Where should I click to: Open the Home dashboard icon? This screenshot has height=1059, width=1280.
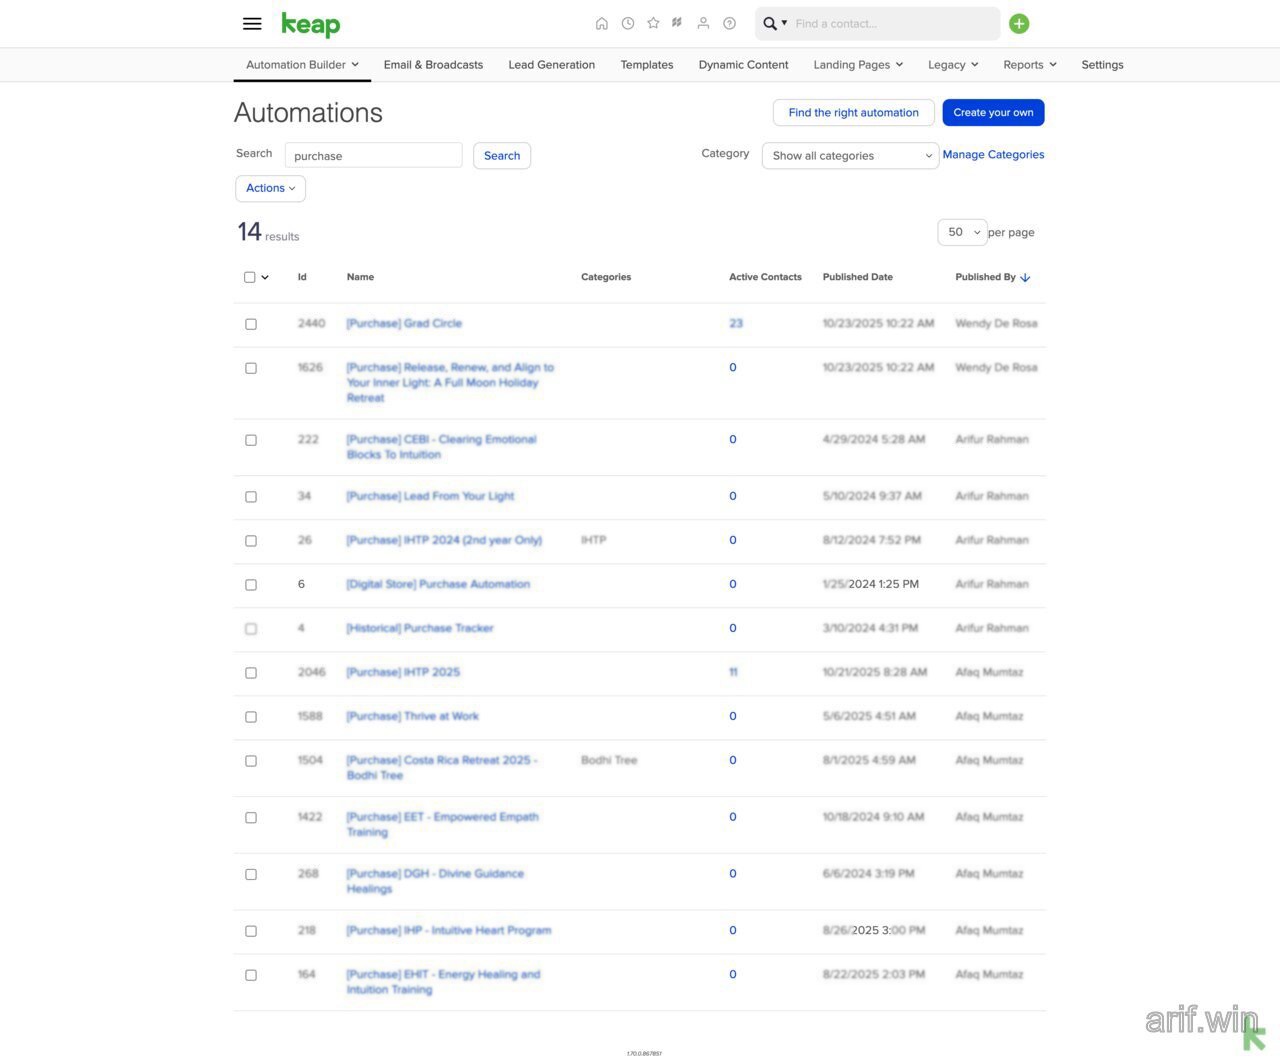[x=602, y=23]
